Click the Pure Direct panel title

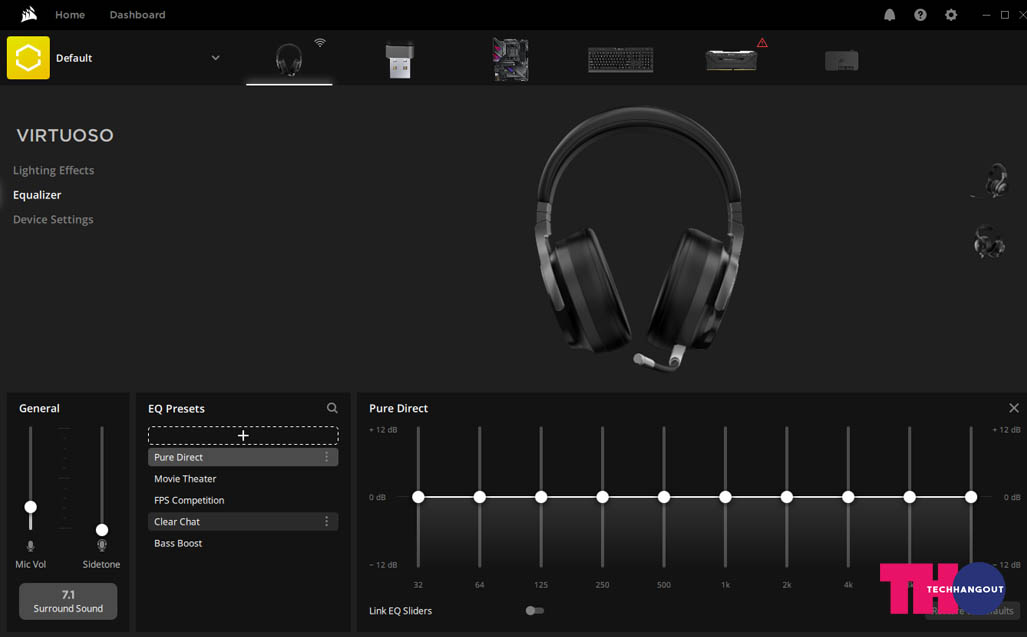(398, 408)
